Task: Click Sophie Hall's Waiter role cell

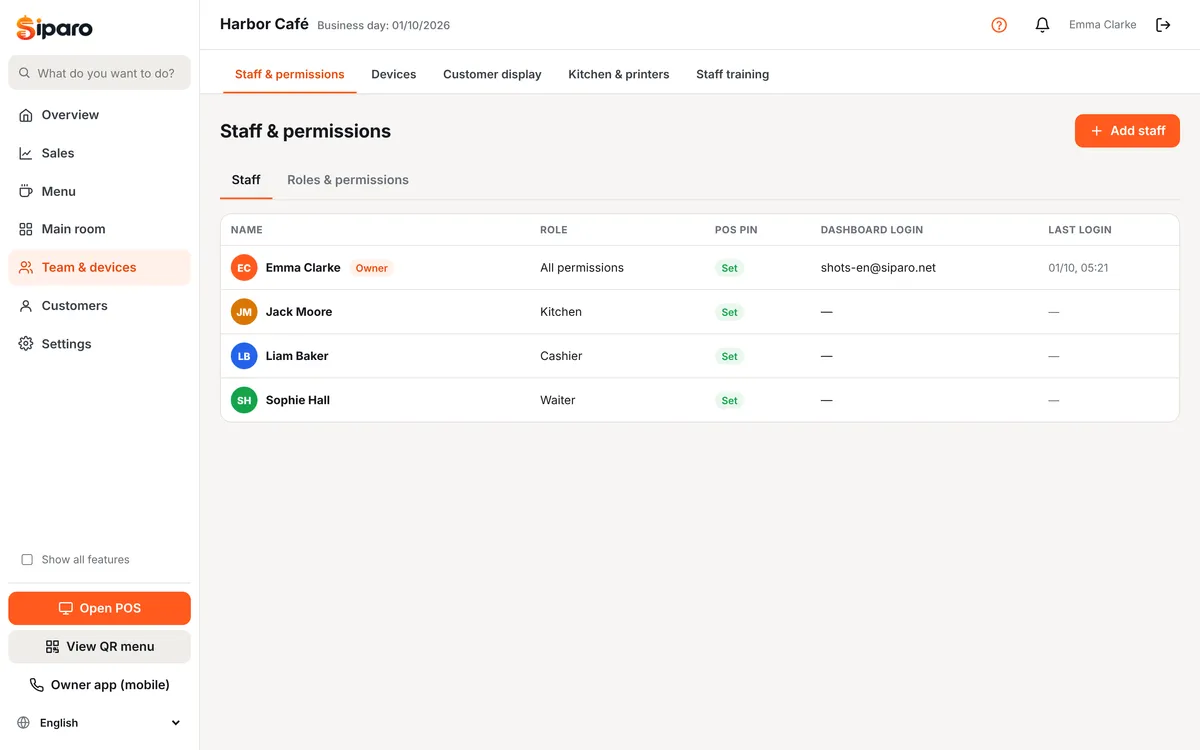Action: (x=558, y=400)
